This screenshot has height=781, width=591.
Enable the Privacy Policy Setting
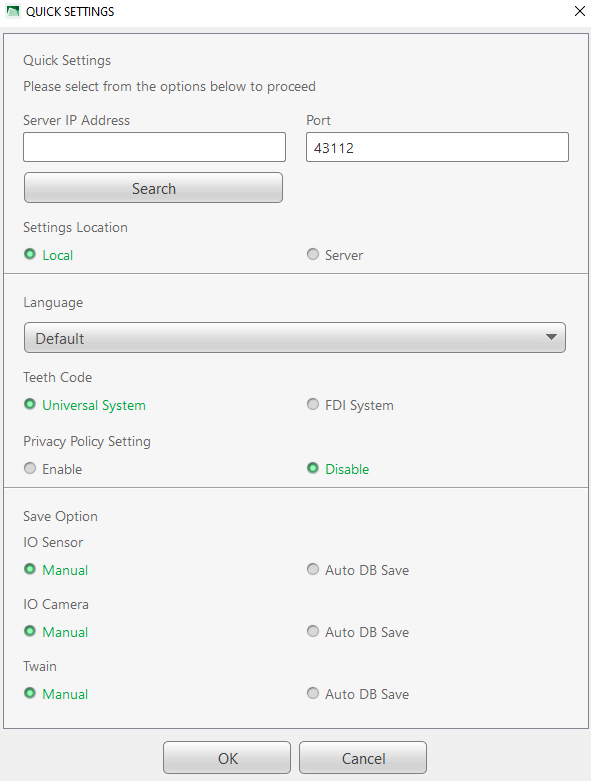53,468
